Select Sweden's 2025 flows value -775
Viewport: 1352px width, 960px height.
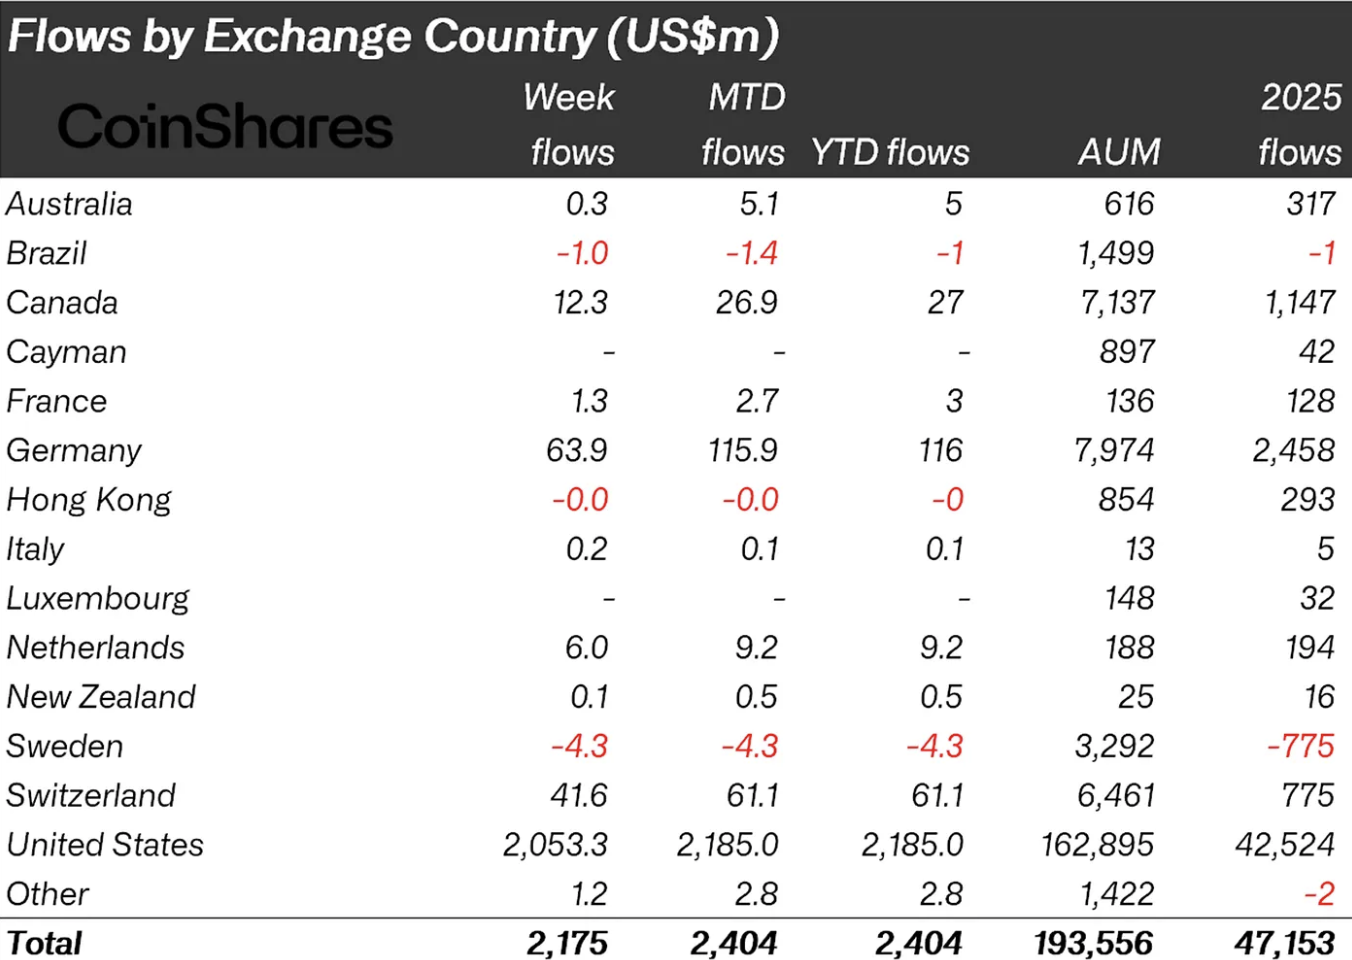(1300, 746)
